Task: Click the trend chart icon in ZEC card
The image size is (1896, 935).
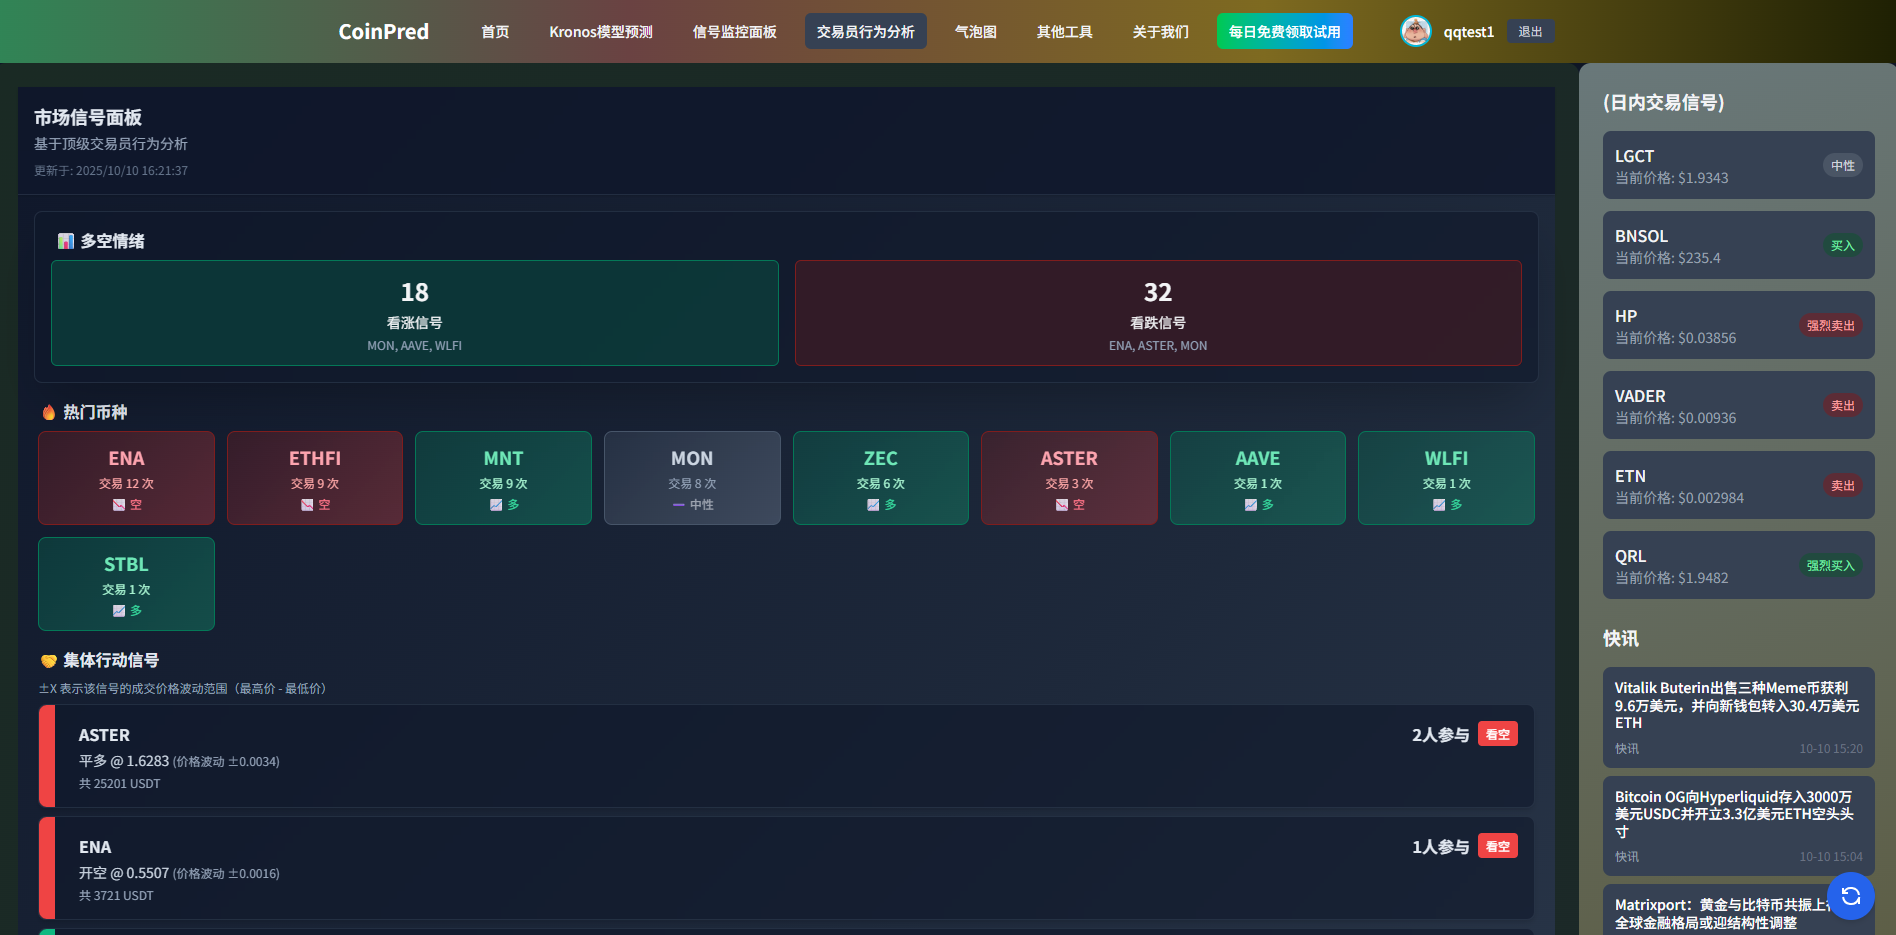Action: click(873, 505)
